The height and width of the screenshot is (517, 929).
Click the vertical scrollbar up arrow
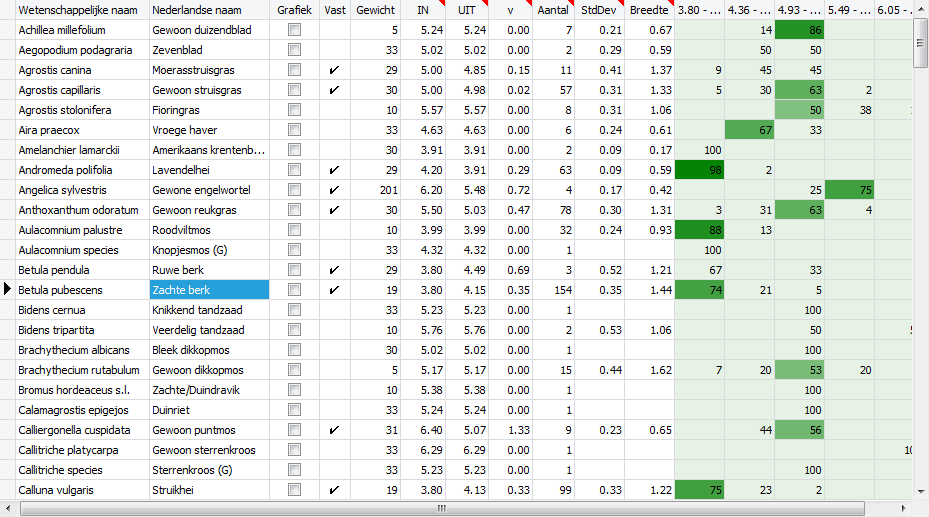921,8
